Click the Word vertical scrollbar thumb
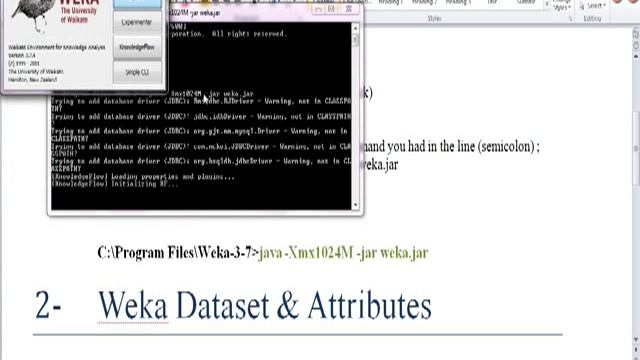This screenshot has width=640, height=360. coord(636,148)
